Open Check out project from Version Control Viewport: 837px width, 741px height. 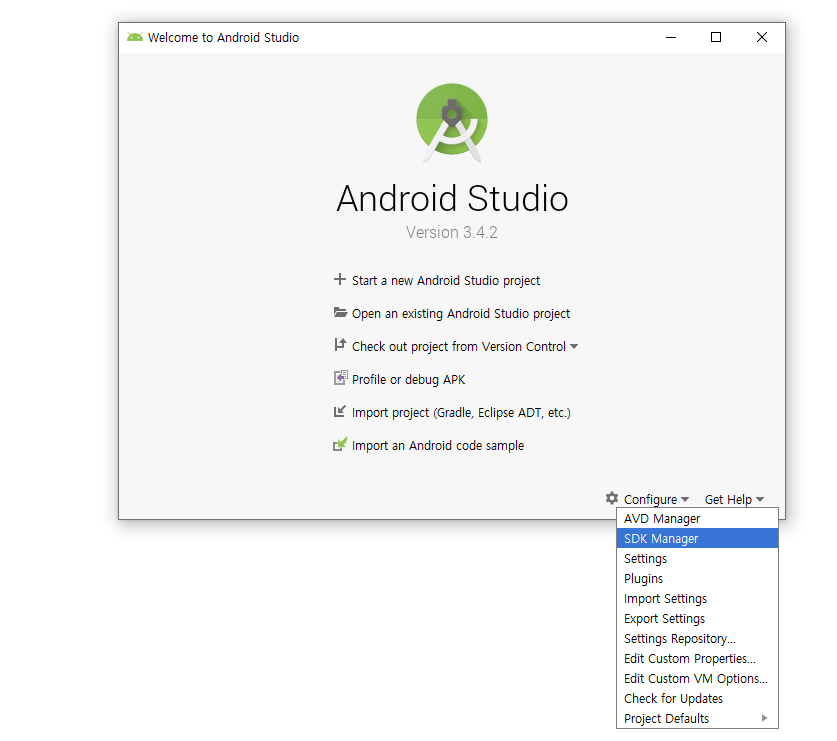point(459,346)
